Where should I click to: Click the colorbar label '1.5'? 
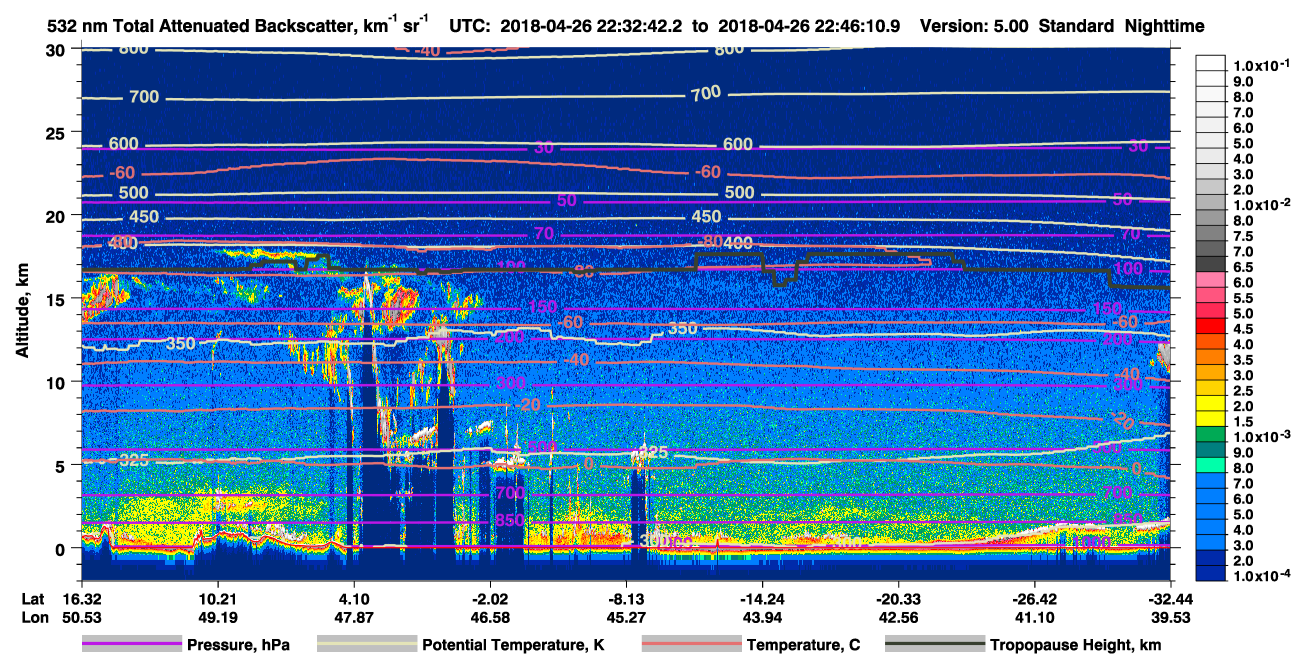pos(1242,423)
